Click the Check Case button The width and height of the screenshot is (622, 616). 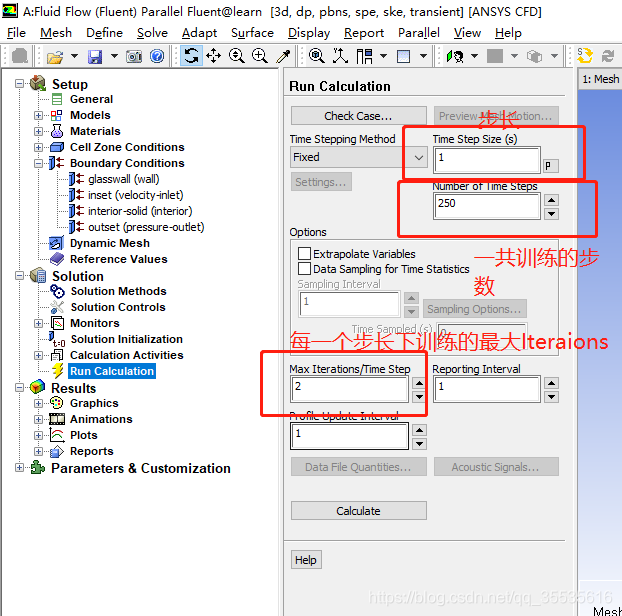(359, 116)
